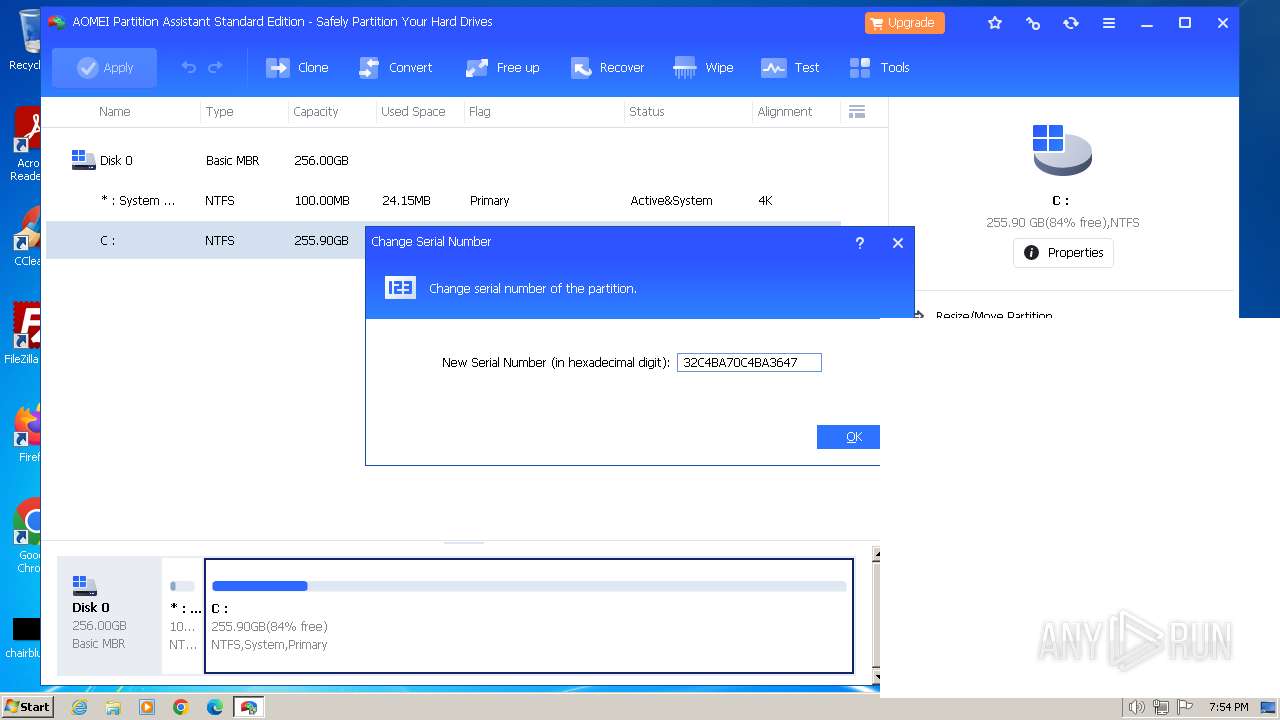Open File Explorer from taskbar
This screenshot has height=720, width=1280.
[113, 707]
